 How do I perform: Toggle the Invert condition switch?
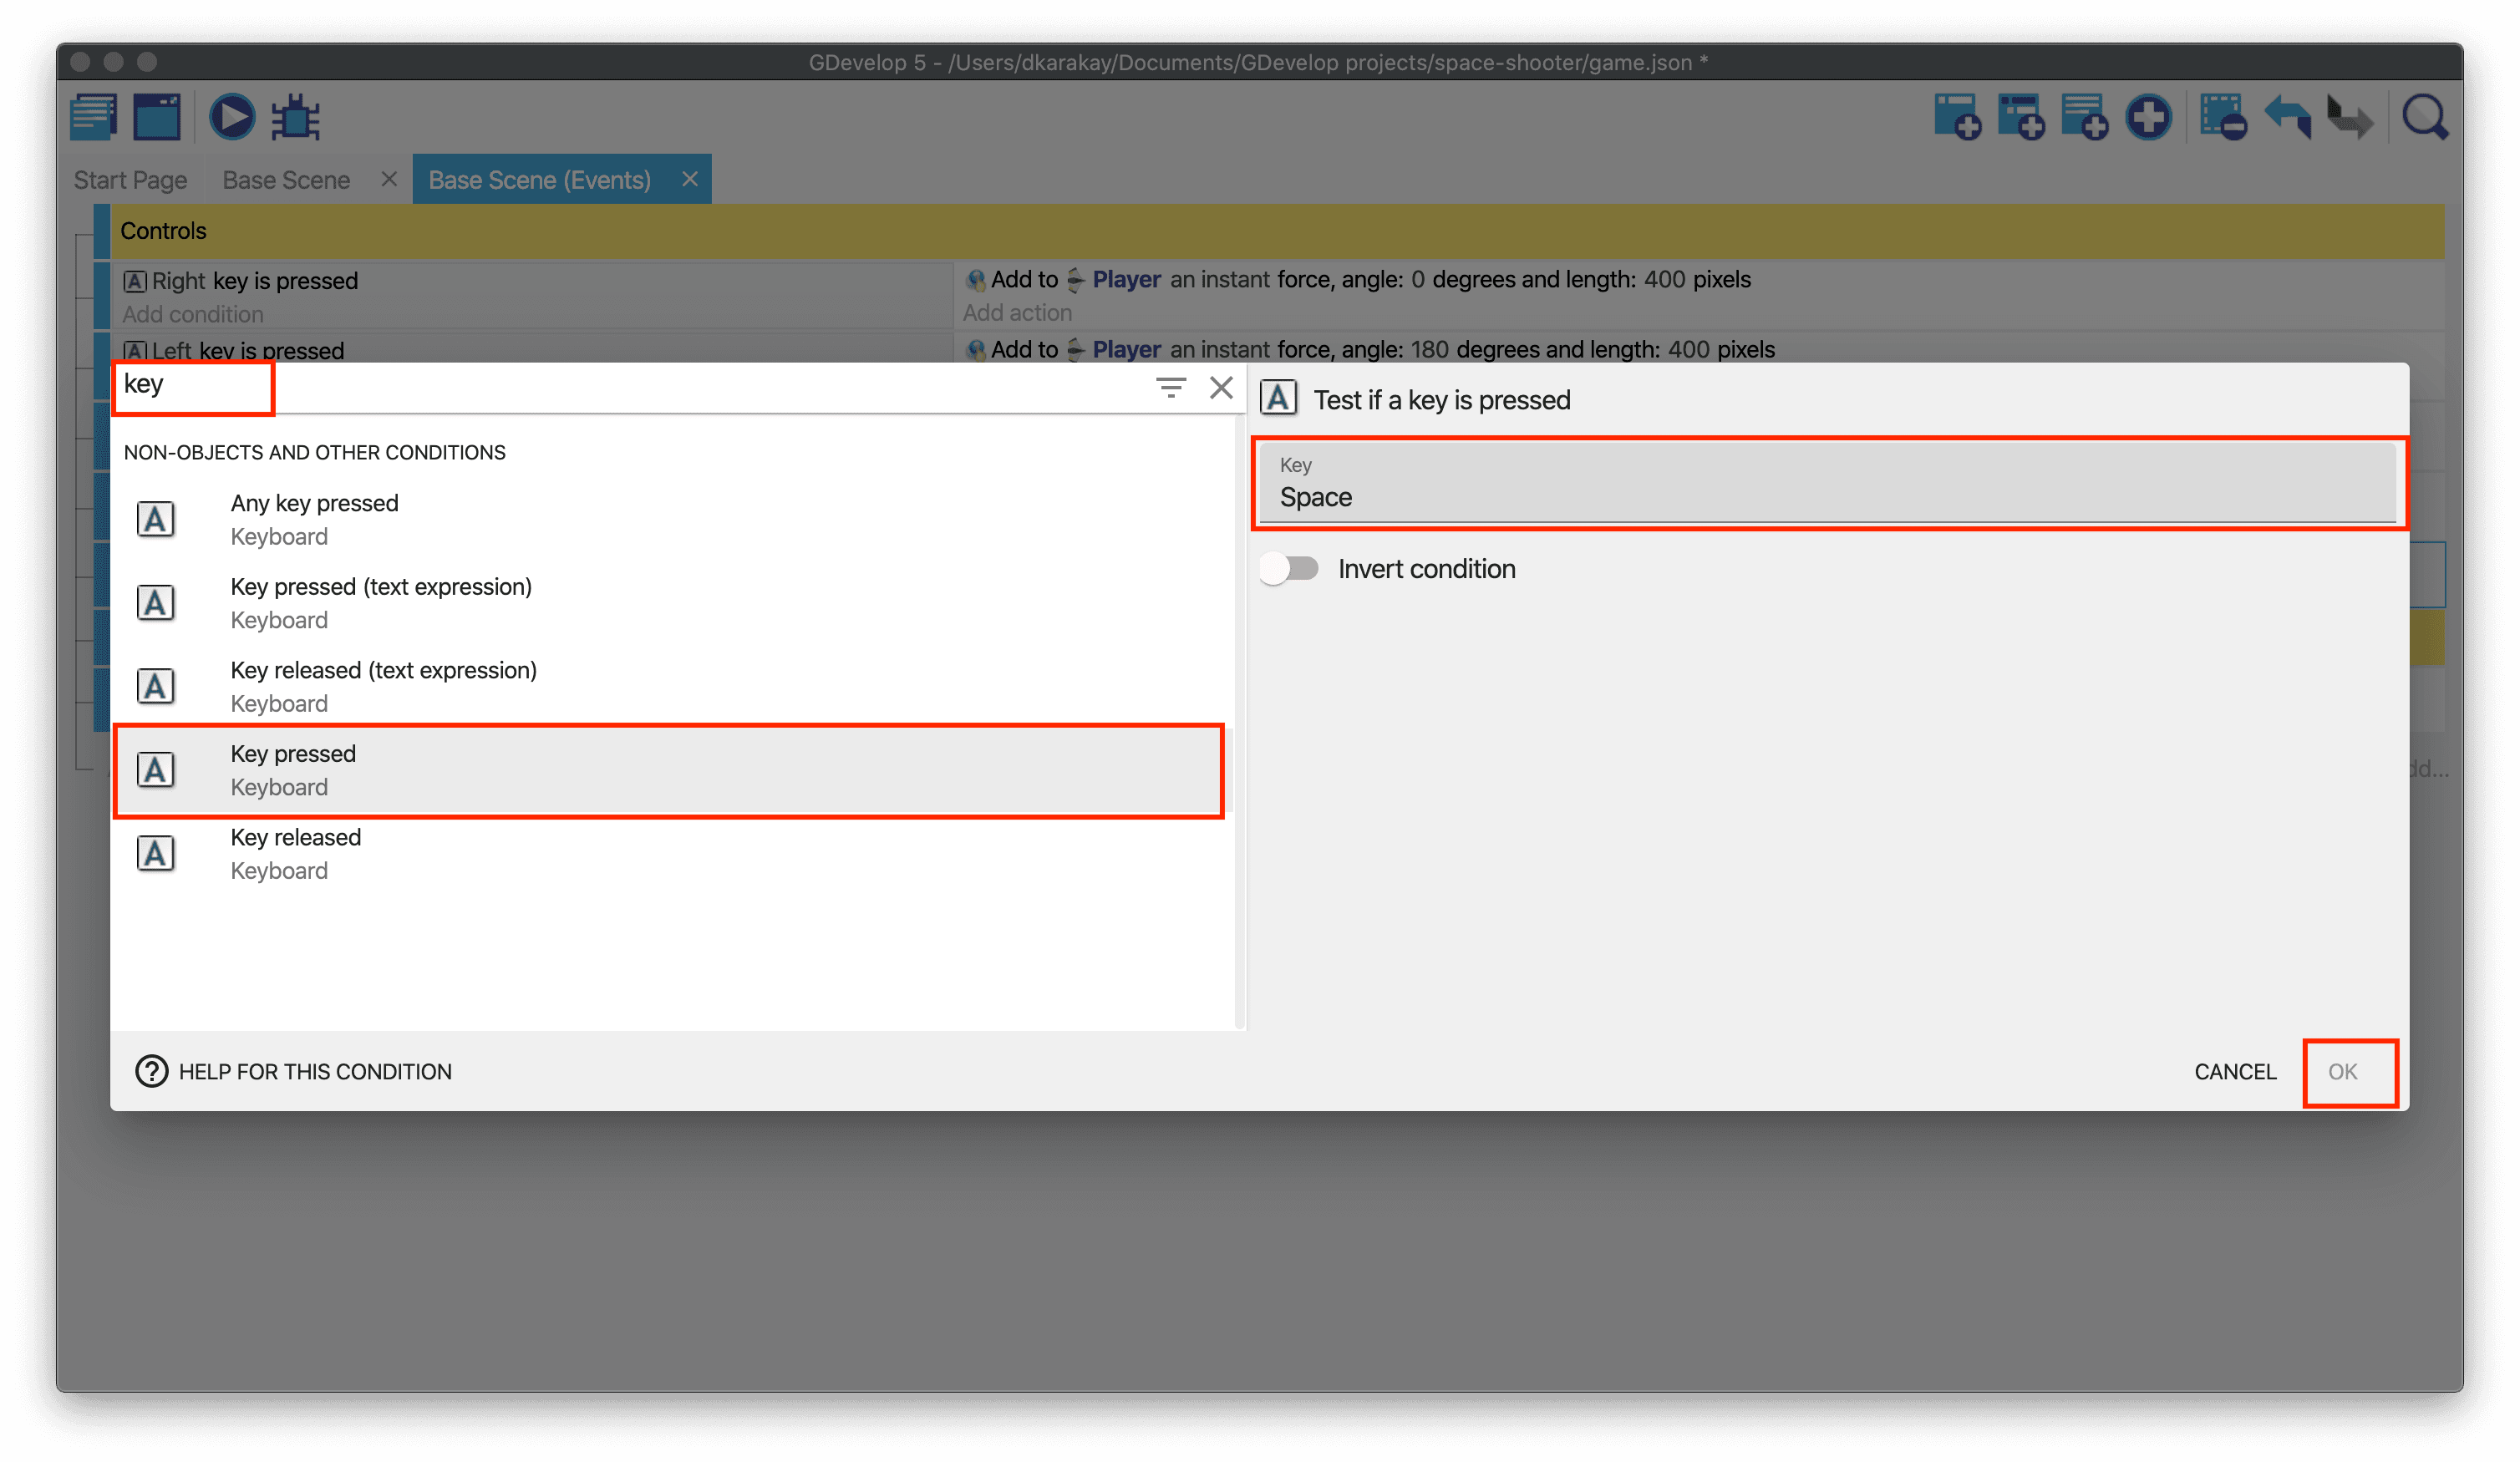(1290, 568)
